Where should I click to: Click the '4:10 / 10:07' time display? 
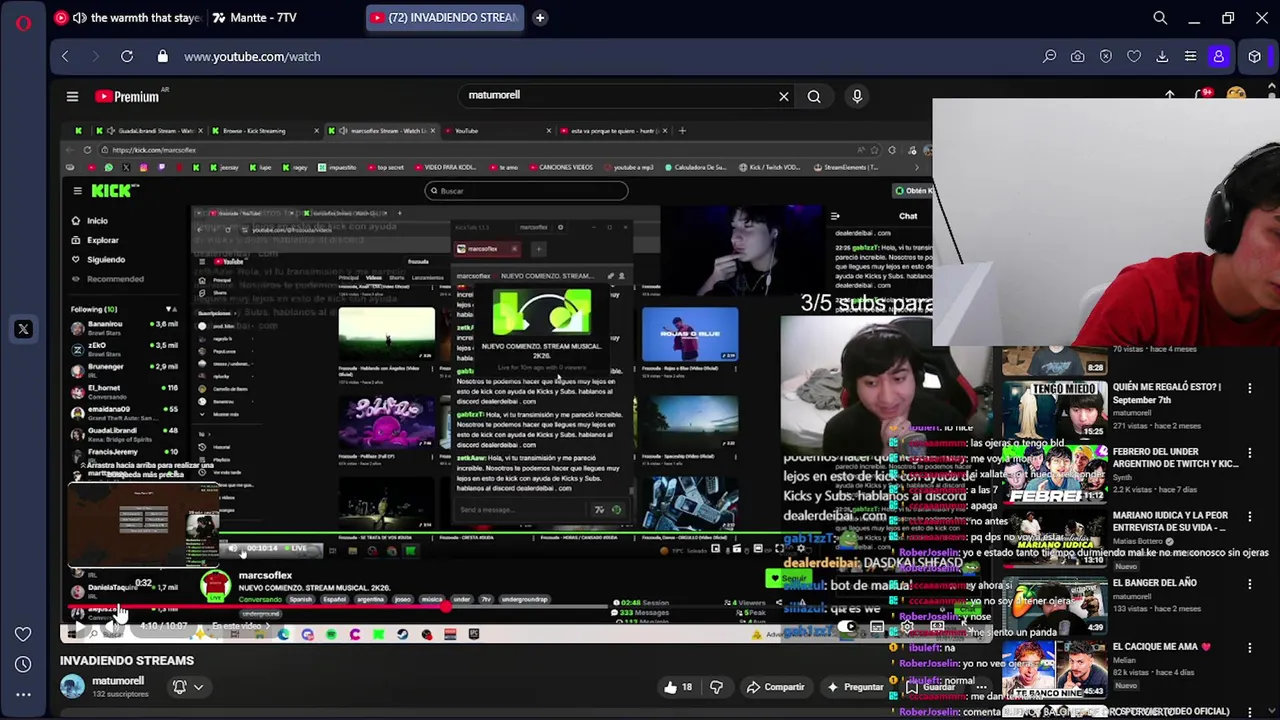[163, 627]
